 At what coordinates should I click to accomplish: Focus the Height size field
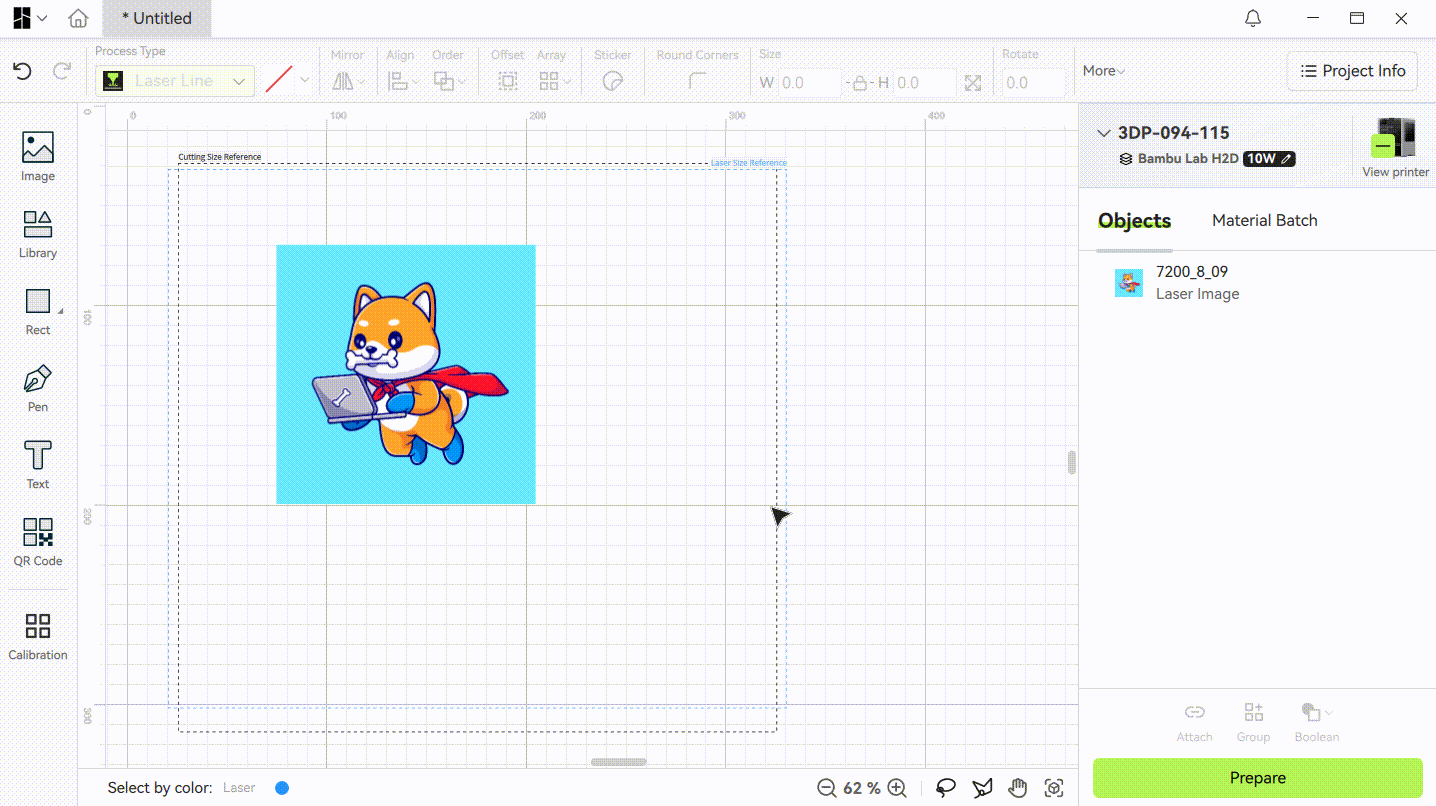click(923, 83)
